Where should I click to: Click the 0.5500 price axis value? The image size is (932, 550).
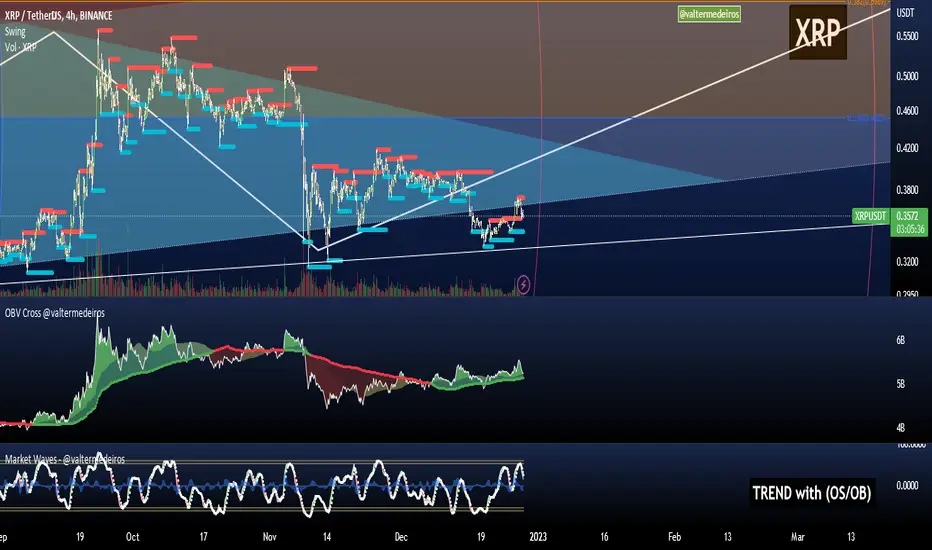(x=907, y=36)
